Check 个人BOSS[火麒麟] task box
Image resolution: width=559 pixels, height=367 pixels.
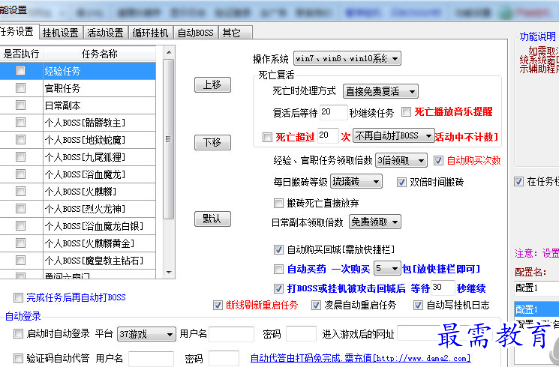click(21, 191)
